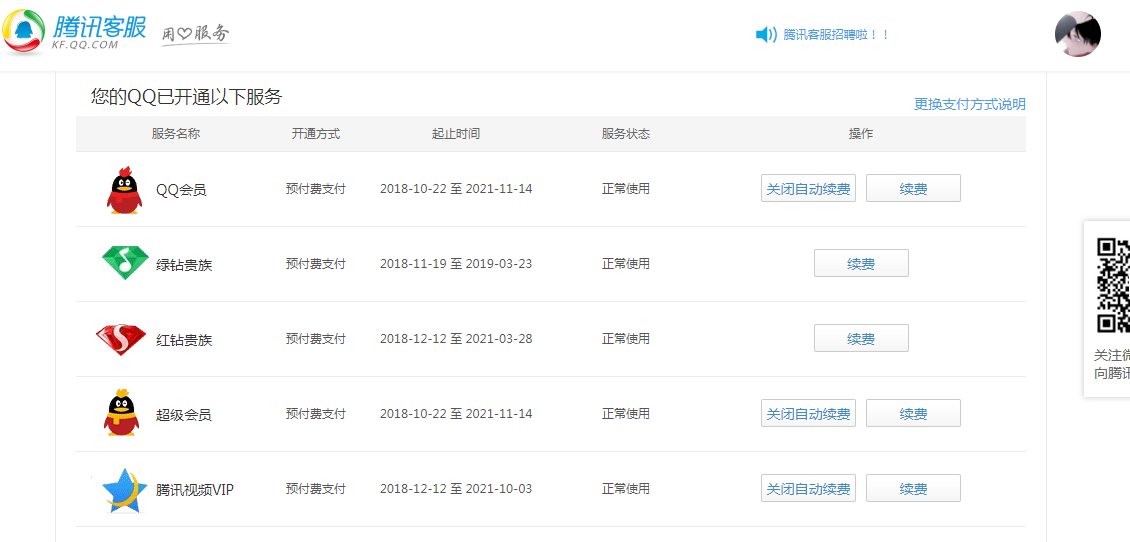Viewport: 1130px width, 542px height.
Task: Click the 红钻贵族 red diamond icon
Action: [x=121, y=339]
